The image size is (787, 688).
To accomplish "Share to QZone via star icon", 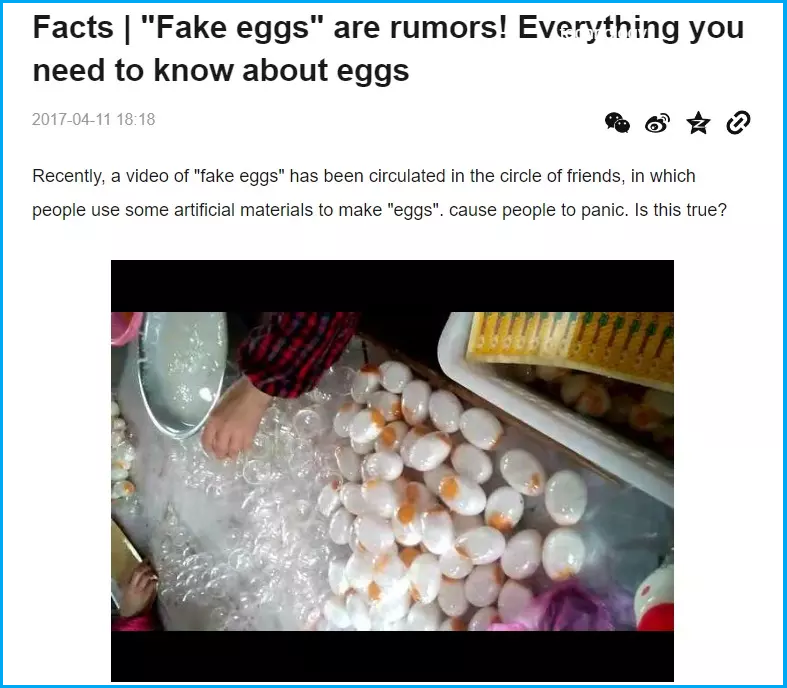I will (698, 123).
